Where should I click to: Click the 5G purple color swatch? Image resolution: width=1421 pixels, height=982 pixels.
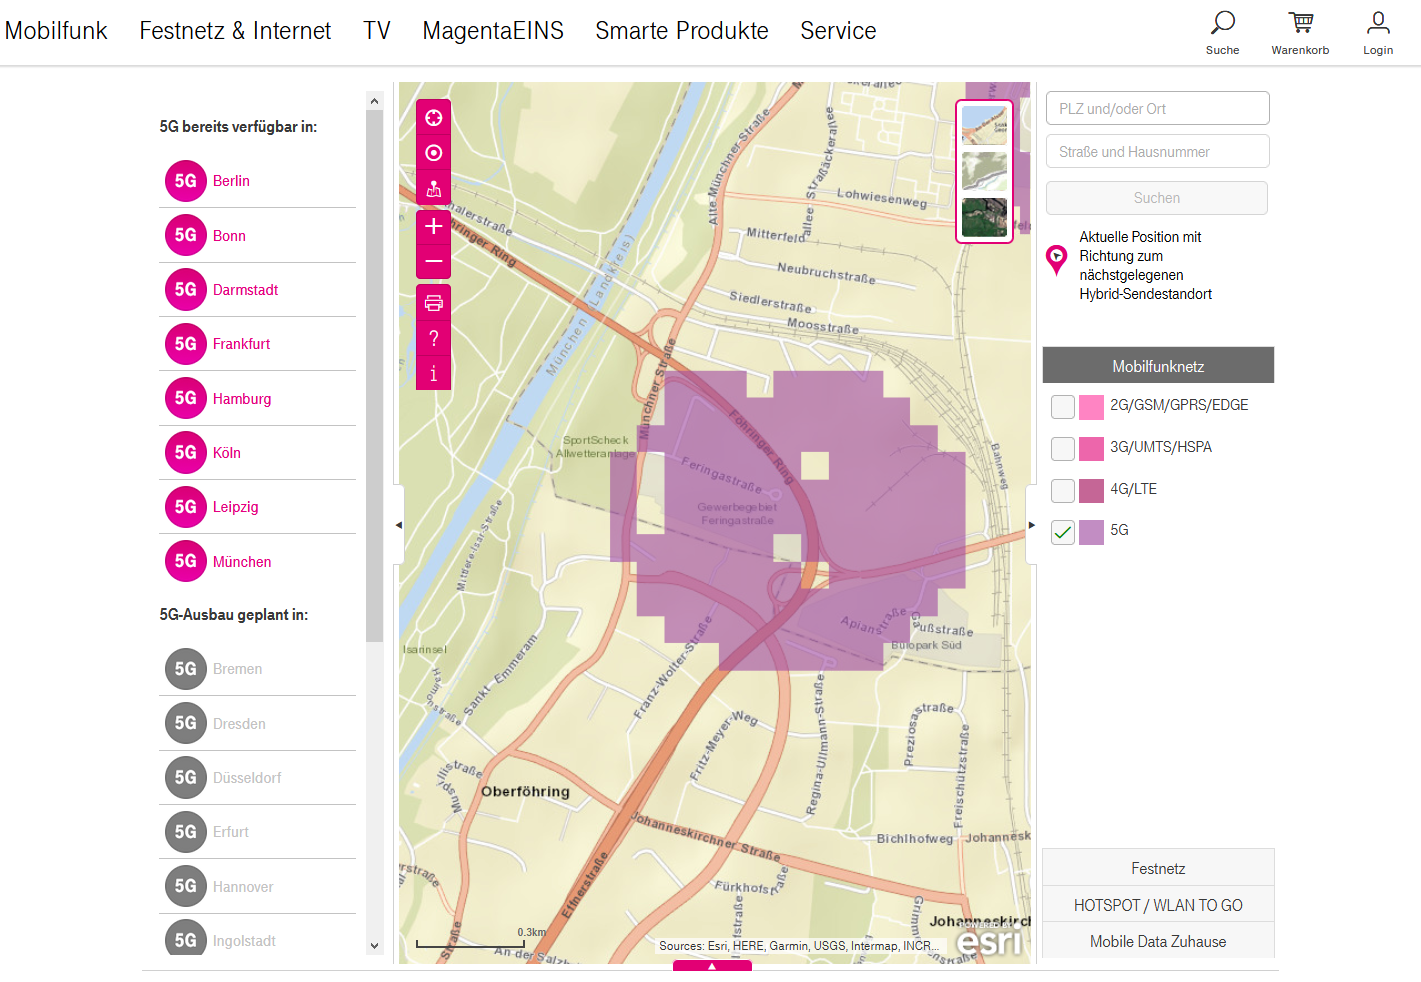[1092, 532]
